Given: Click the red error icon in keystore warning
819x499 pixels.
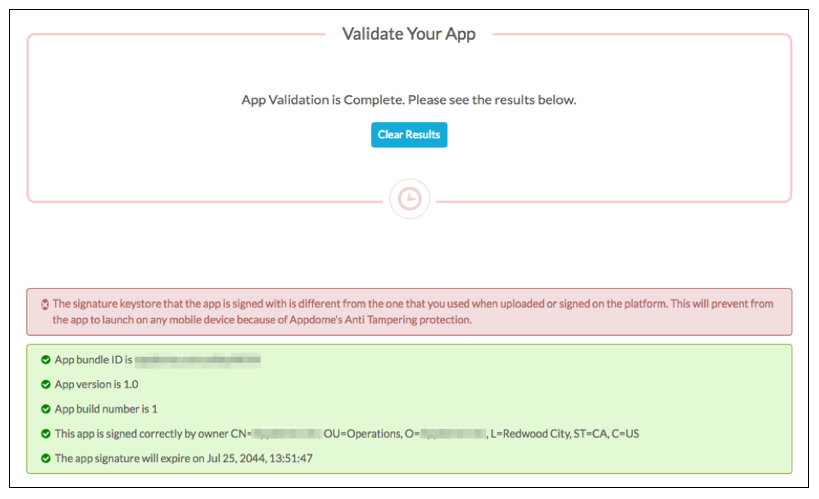Looking at the screenshot, I should [x=44, y=304].
